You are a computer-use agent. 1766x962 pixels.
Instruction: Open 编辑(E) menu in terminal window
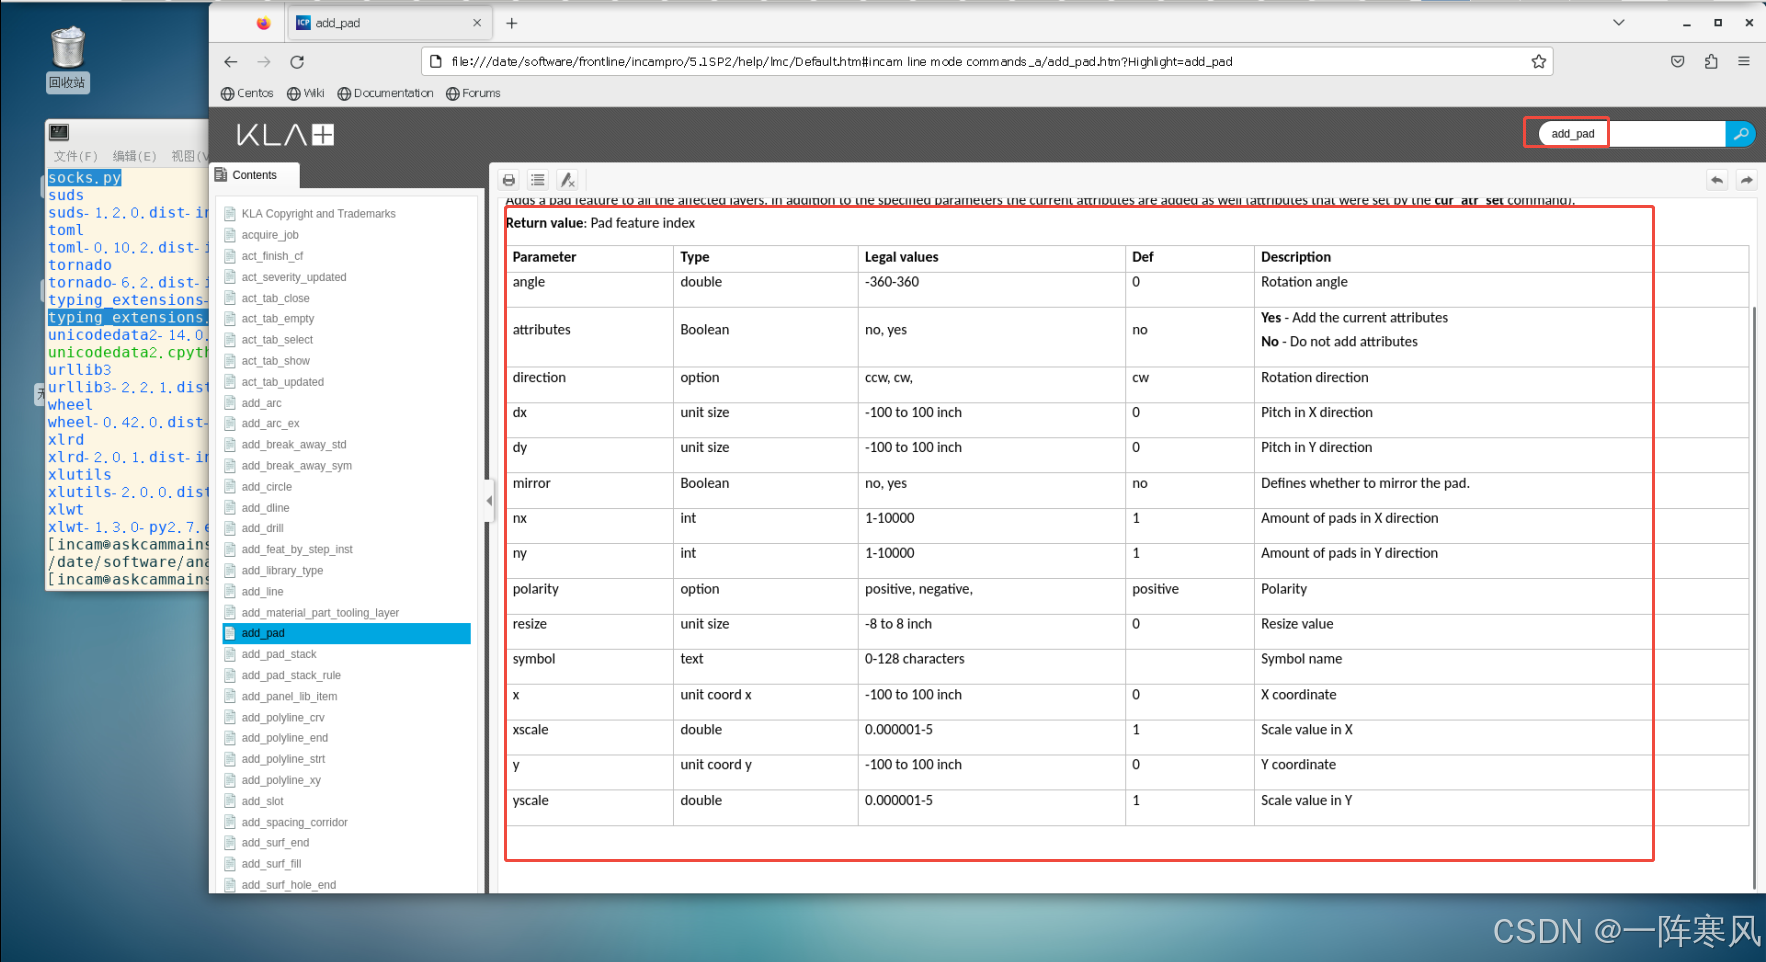click(135, 156)
